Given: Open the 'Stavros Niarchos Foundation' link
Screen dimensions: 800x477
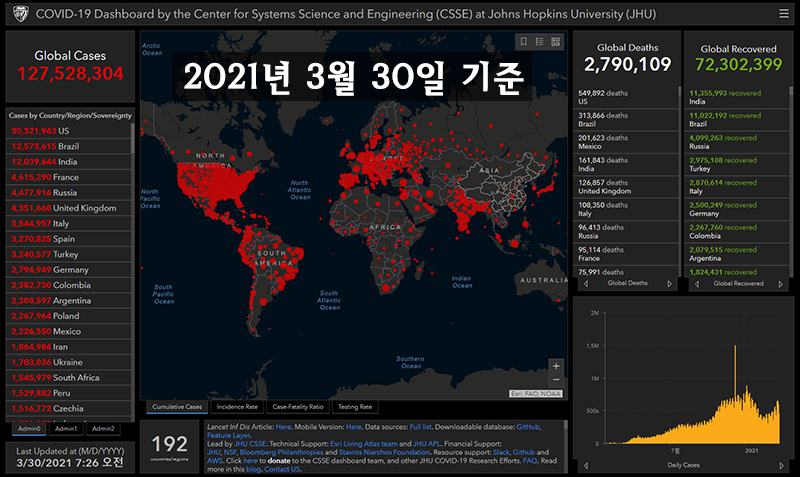Looking at the screenshot, I should coord(384,453).
